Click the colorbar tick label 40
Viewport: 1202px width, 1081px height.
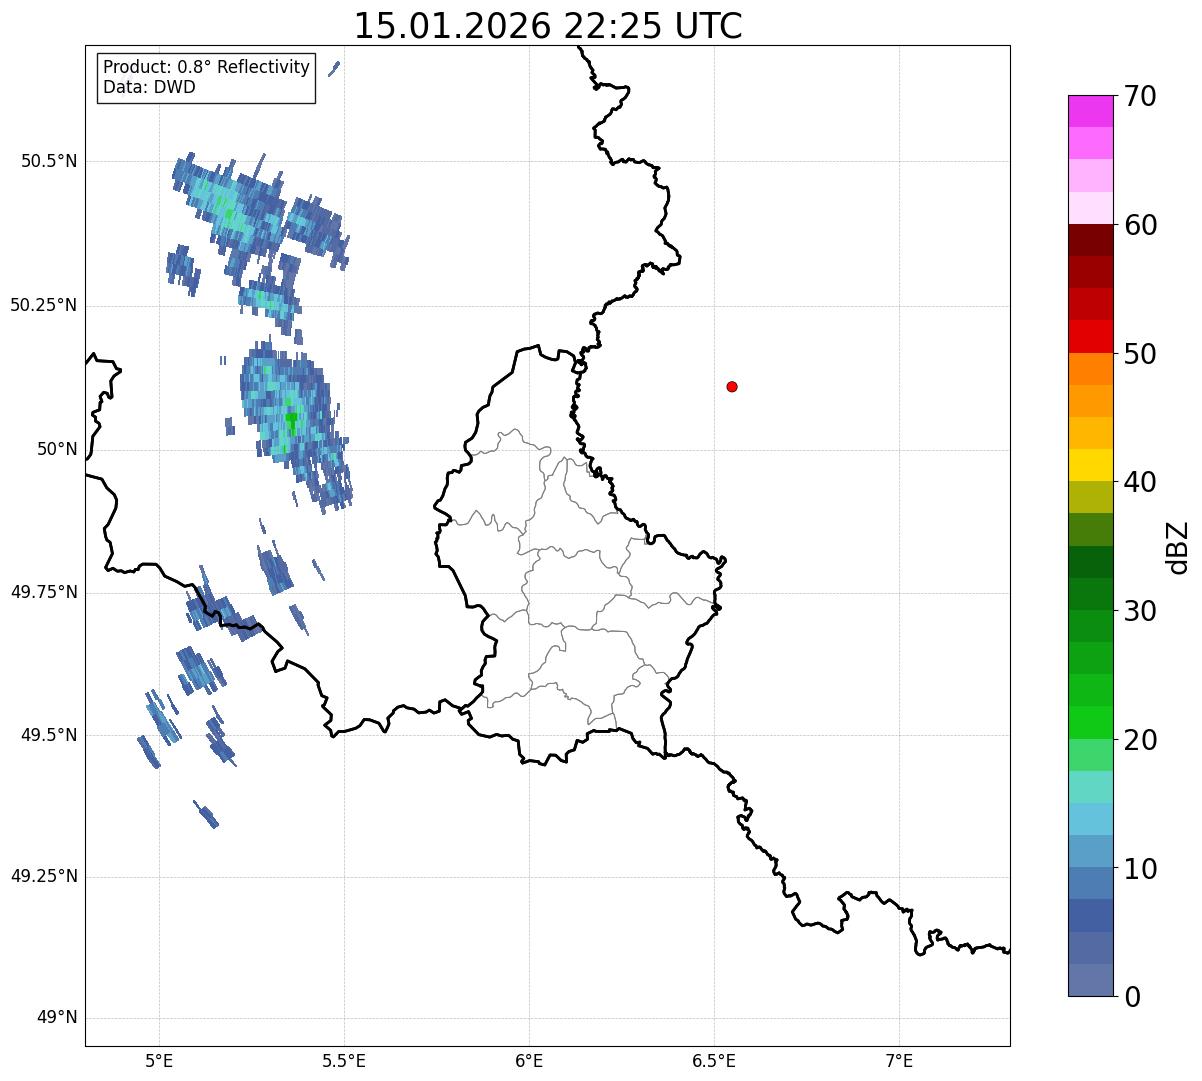[1141, 482]
